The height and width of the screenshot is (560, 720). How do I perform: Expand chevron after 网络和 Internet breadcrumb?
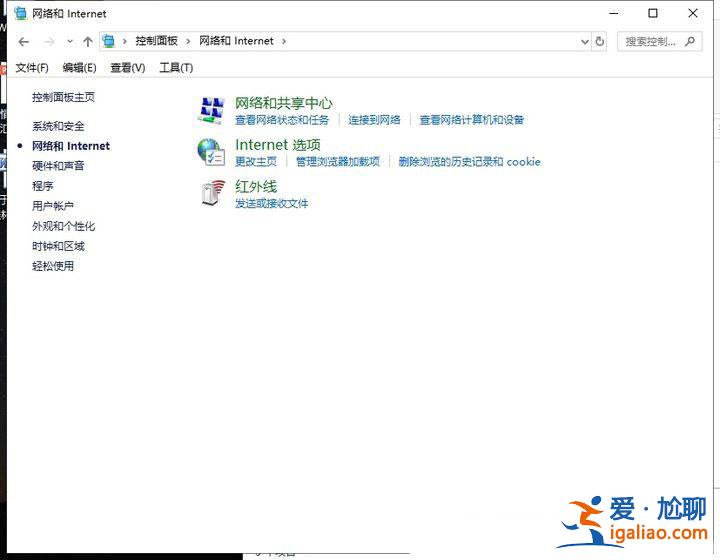coord(284,41)
